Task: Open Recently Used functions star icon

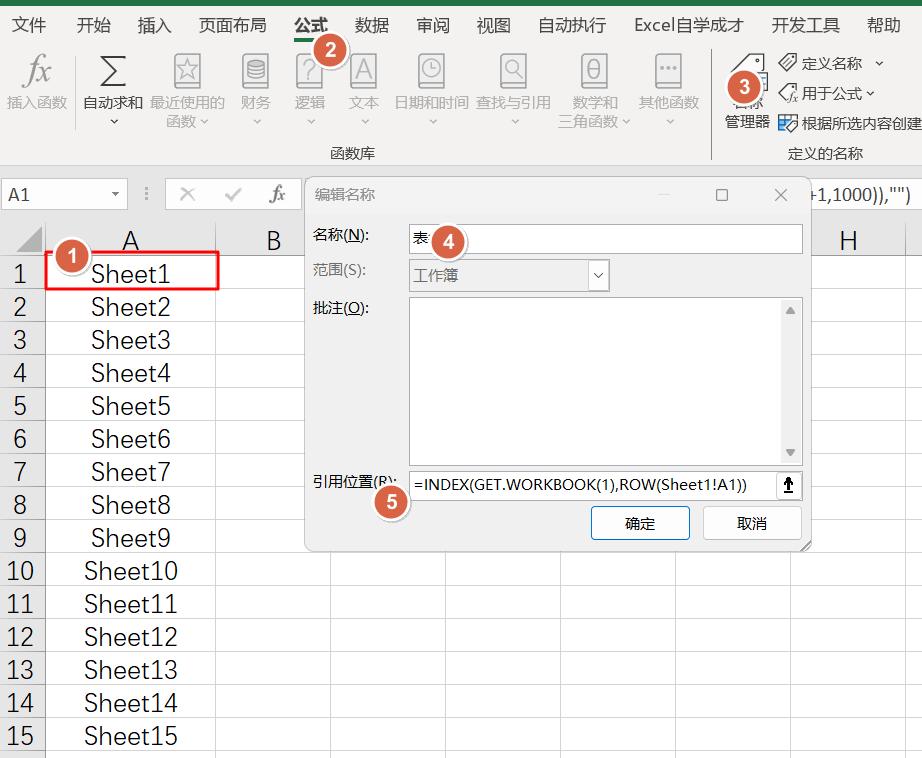Action: (187, 71)
